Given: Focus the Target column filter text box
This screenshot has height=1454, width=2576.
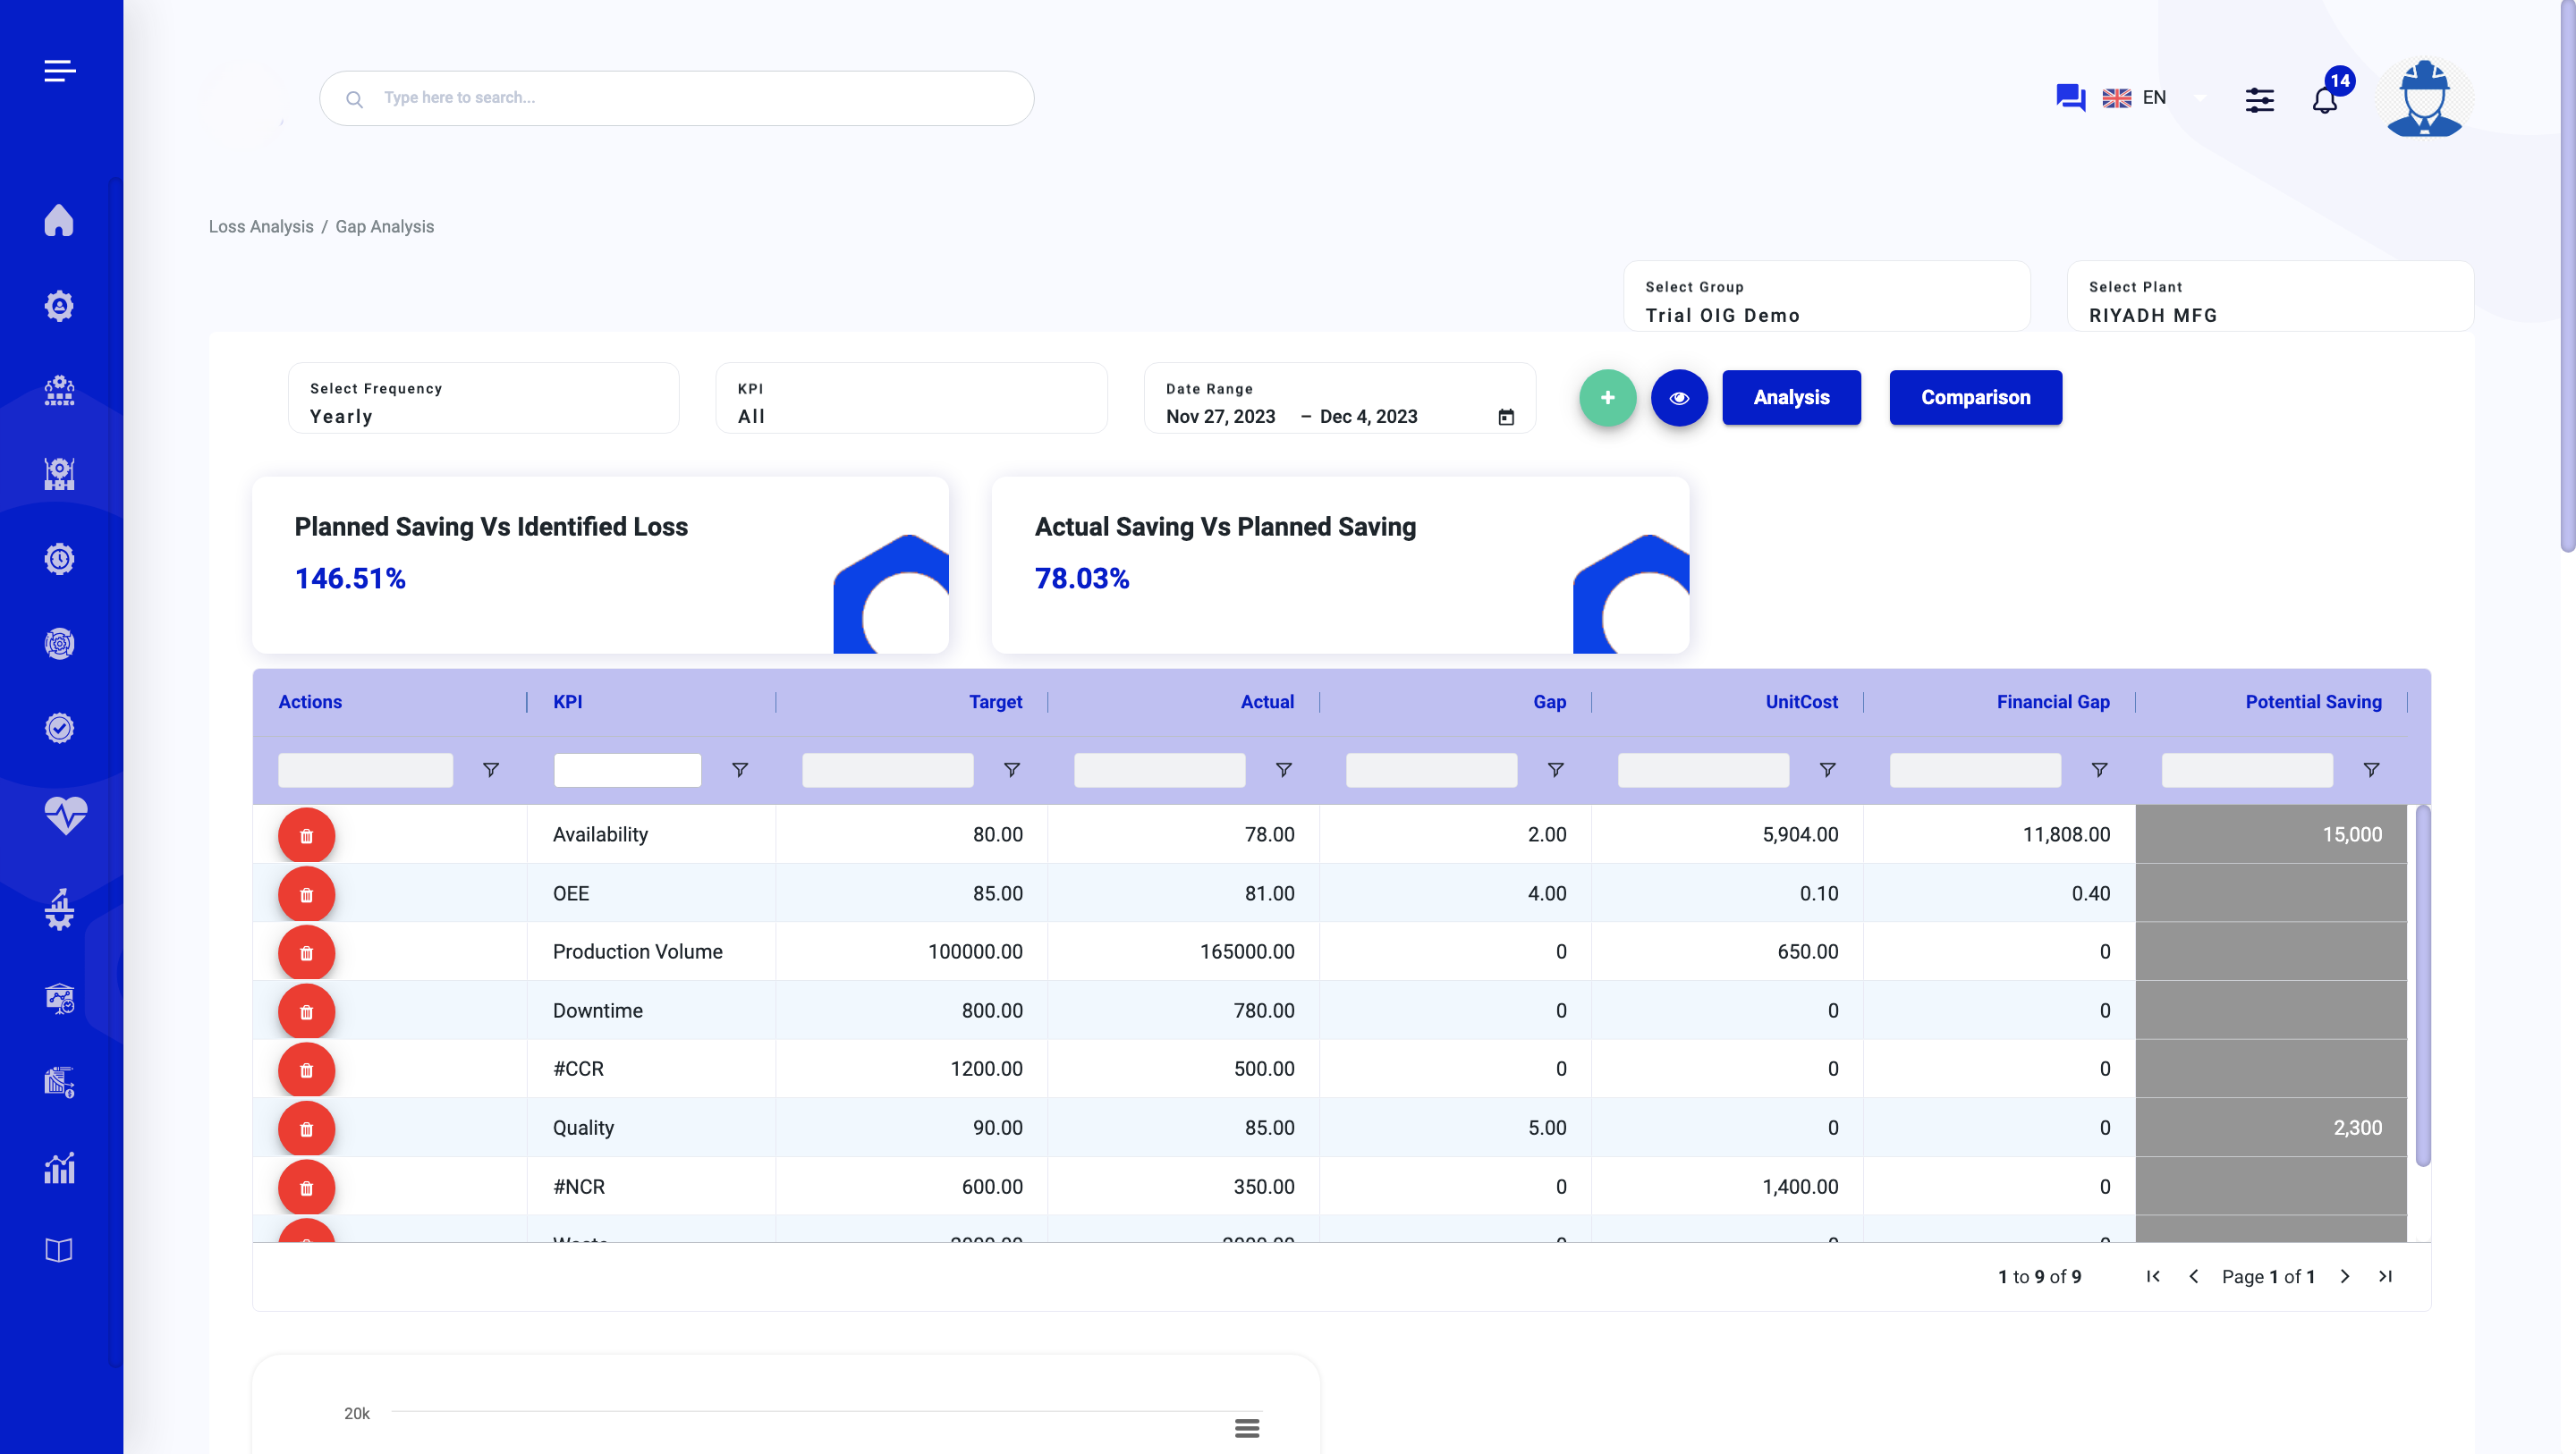Looking at the screenshot, I should click(888, 770).
